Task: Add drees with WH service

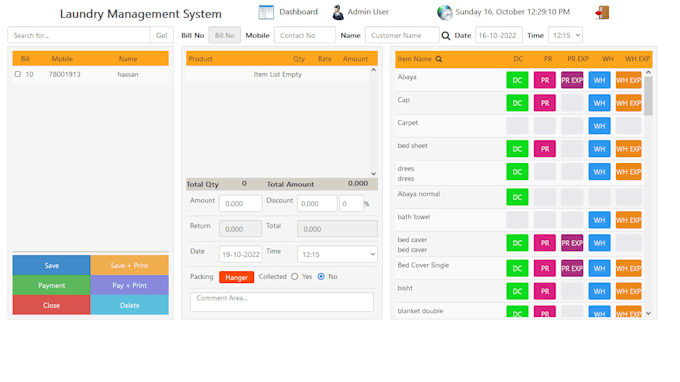Action: click(599, 172)
